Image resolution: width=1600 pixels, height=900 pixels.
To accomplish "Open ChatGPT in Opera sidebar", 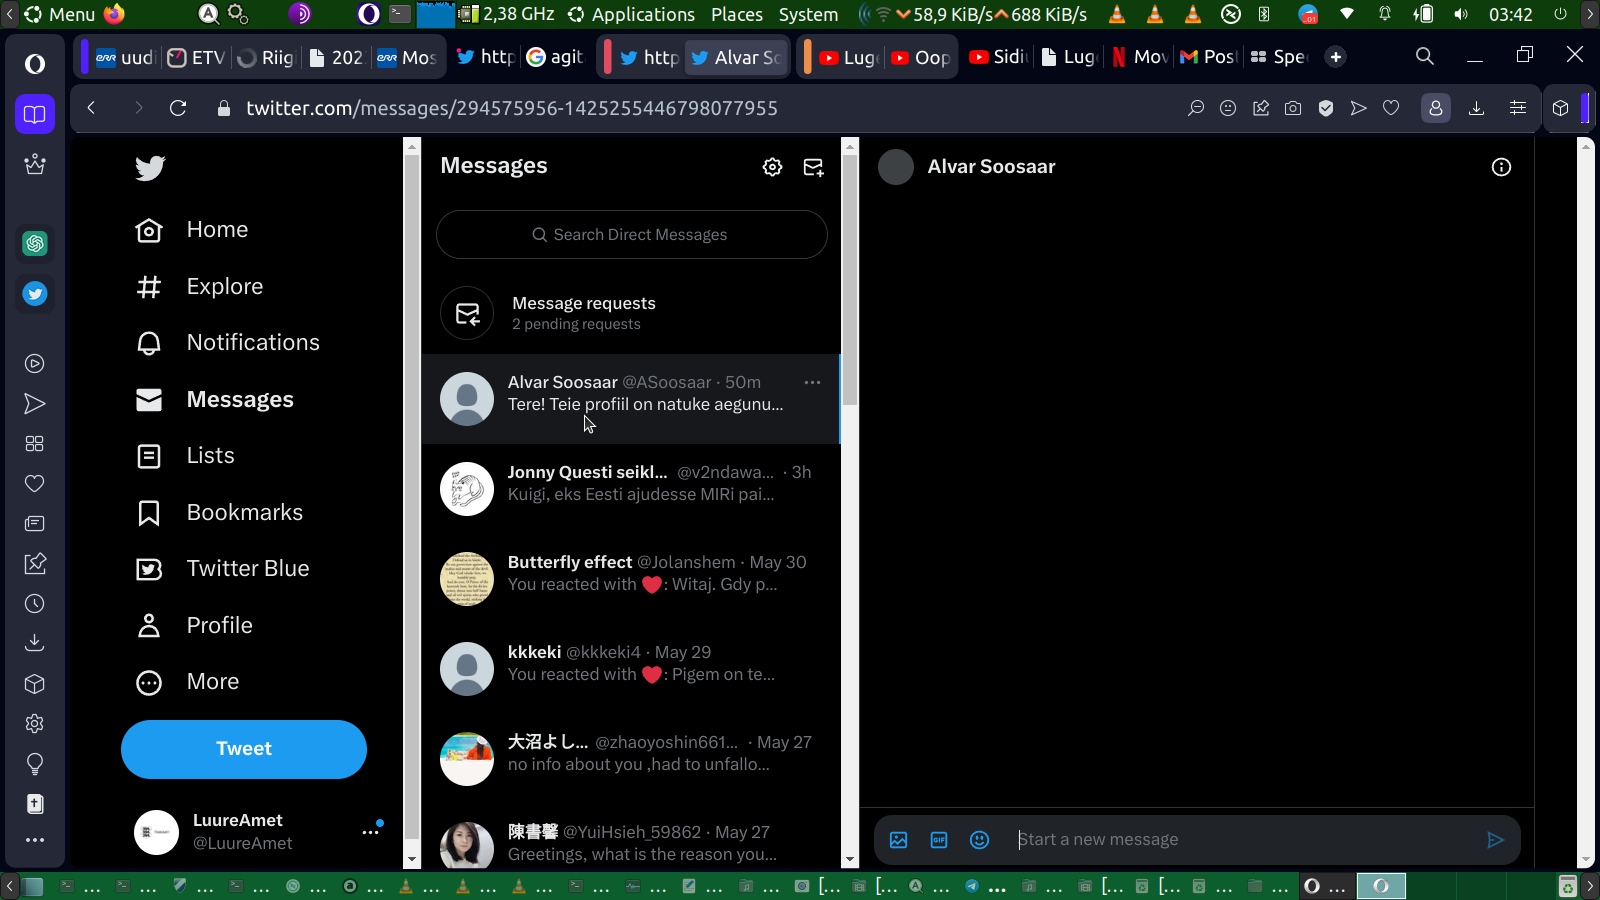I will click(x=35, y=243).
